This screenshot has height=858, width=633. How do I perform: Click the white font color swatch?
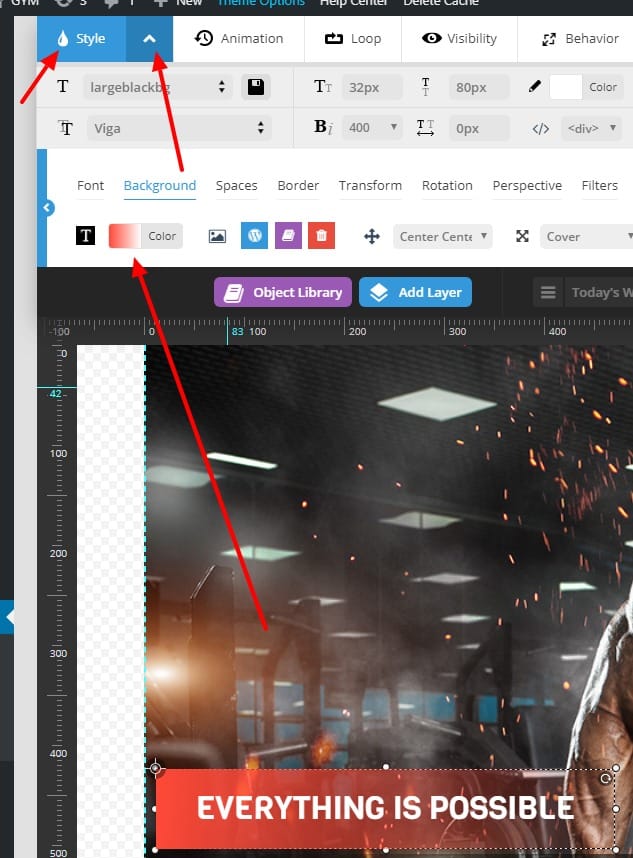[566, 87]
